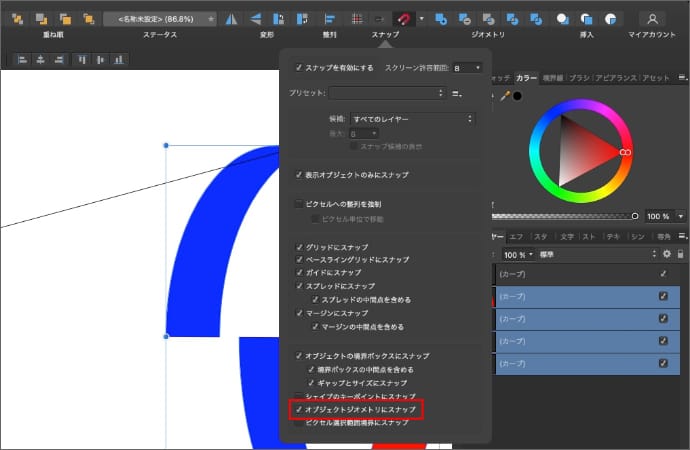Open the スクリーン許容範囲 value dropdown
The height and width of the screenshot is (450, 690).
click(x=466, y=68)
